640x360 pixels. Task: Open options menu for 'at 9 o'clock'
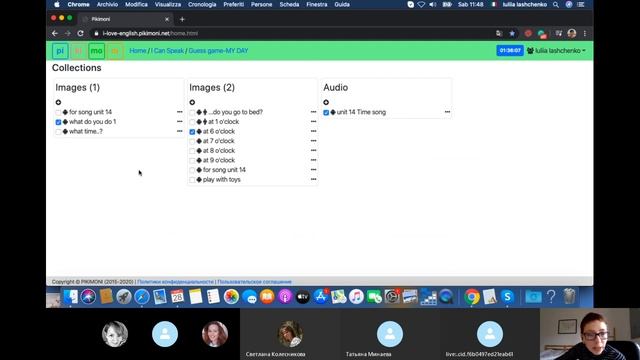pyautogui.click(x=313, y=160)
